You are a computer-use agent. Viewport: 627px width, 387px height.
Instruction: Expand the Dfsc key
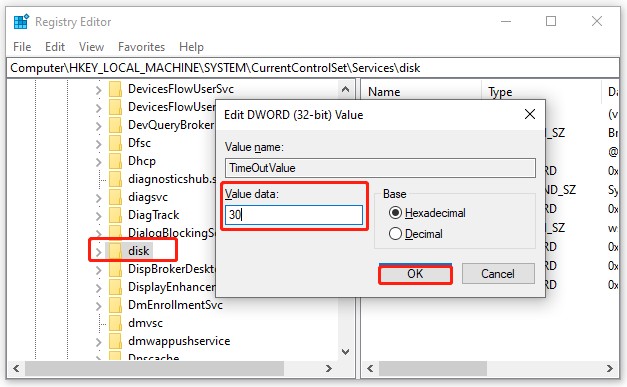pos(98,144)
